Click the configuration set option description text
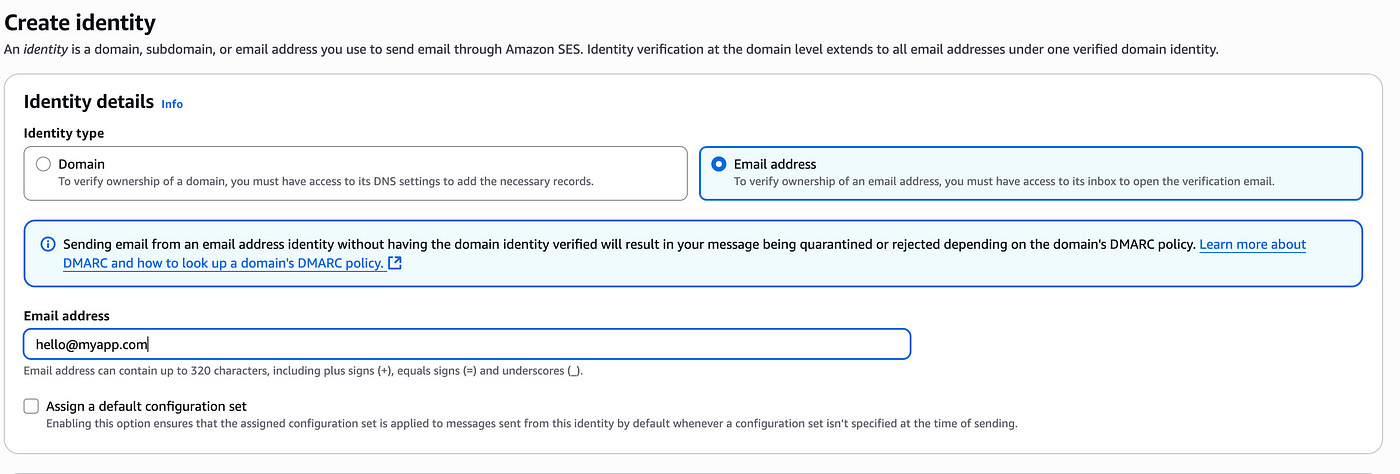The image size is (1400, 474). click(x=532, y=424)
